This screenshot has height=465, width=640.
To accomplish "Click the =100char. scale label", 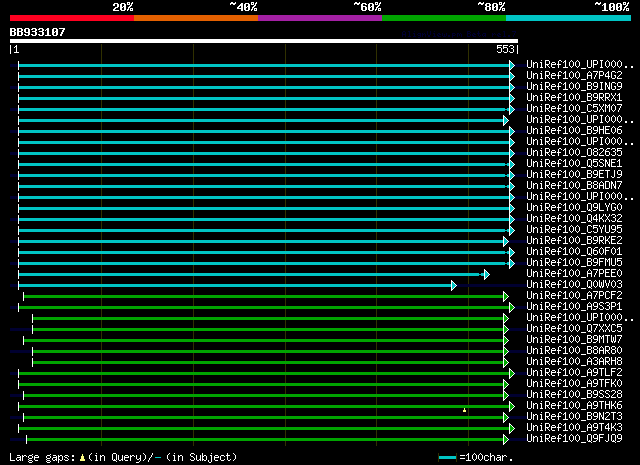I will 486,458.
